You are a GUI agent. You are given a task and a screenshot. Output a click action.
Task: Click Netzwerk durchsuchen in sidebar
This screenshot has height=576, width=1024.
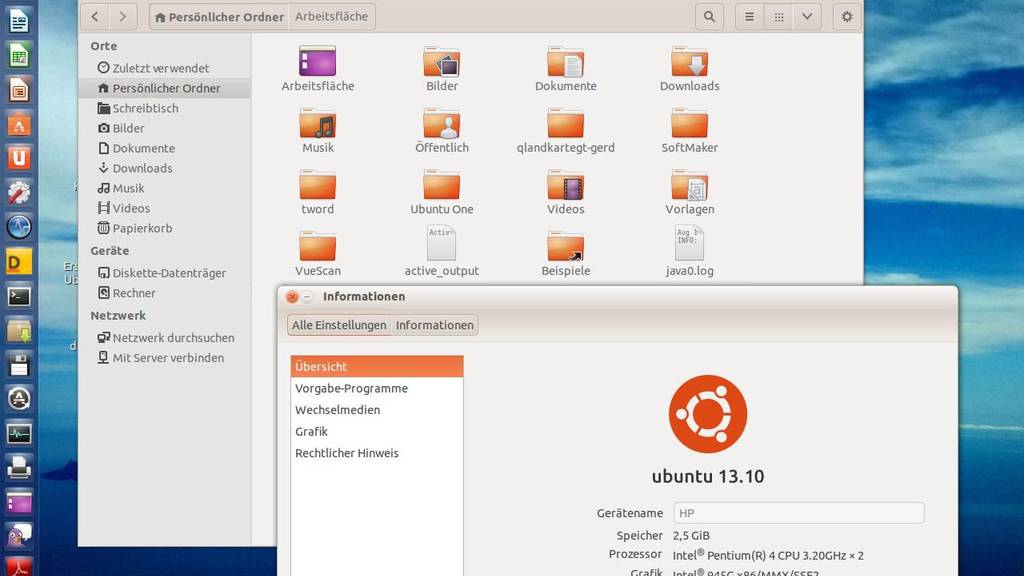click(x=172, y=338)
